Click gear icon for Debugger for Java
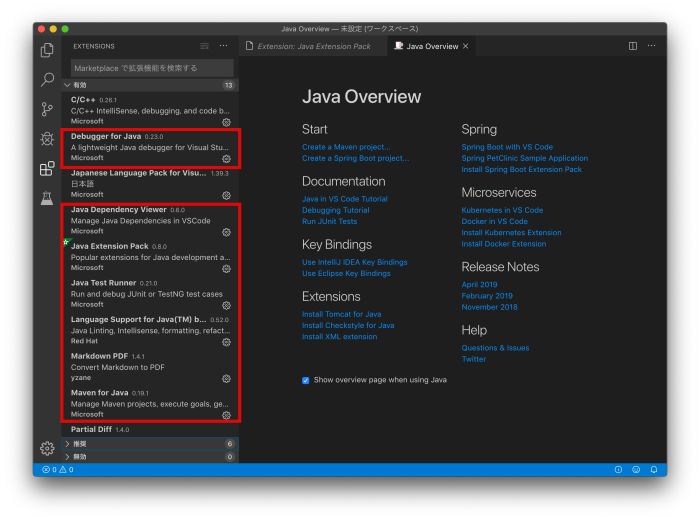The image size is (700, 520). (x=227, y=159)
